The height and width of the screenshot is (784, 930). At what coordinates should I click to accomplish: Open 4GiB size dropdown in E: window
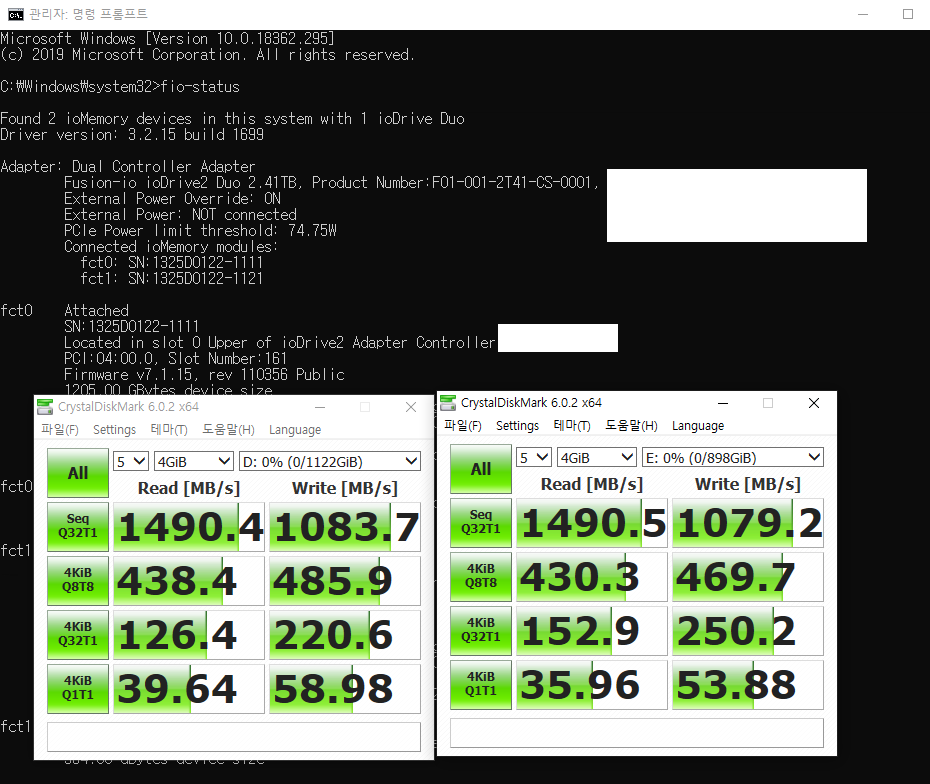point(597,457)
